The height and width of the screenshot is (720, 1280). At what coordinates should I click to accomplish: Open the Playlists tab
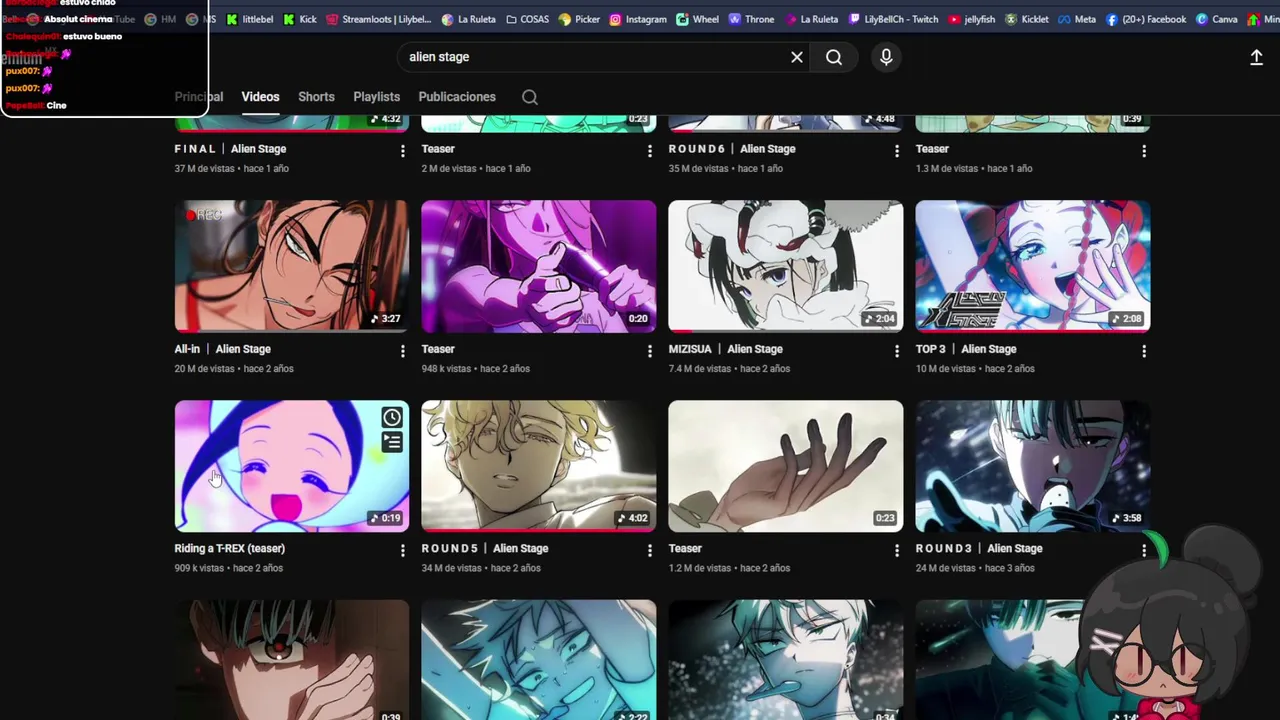pos(376,97)
